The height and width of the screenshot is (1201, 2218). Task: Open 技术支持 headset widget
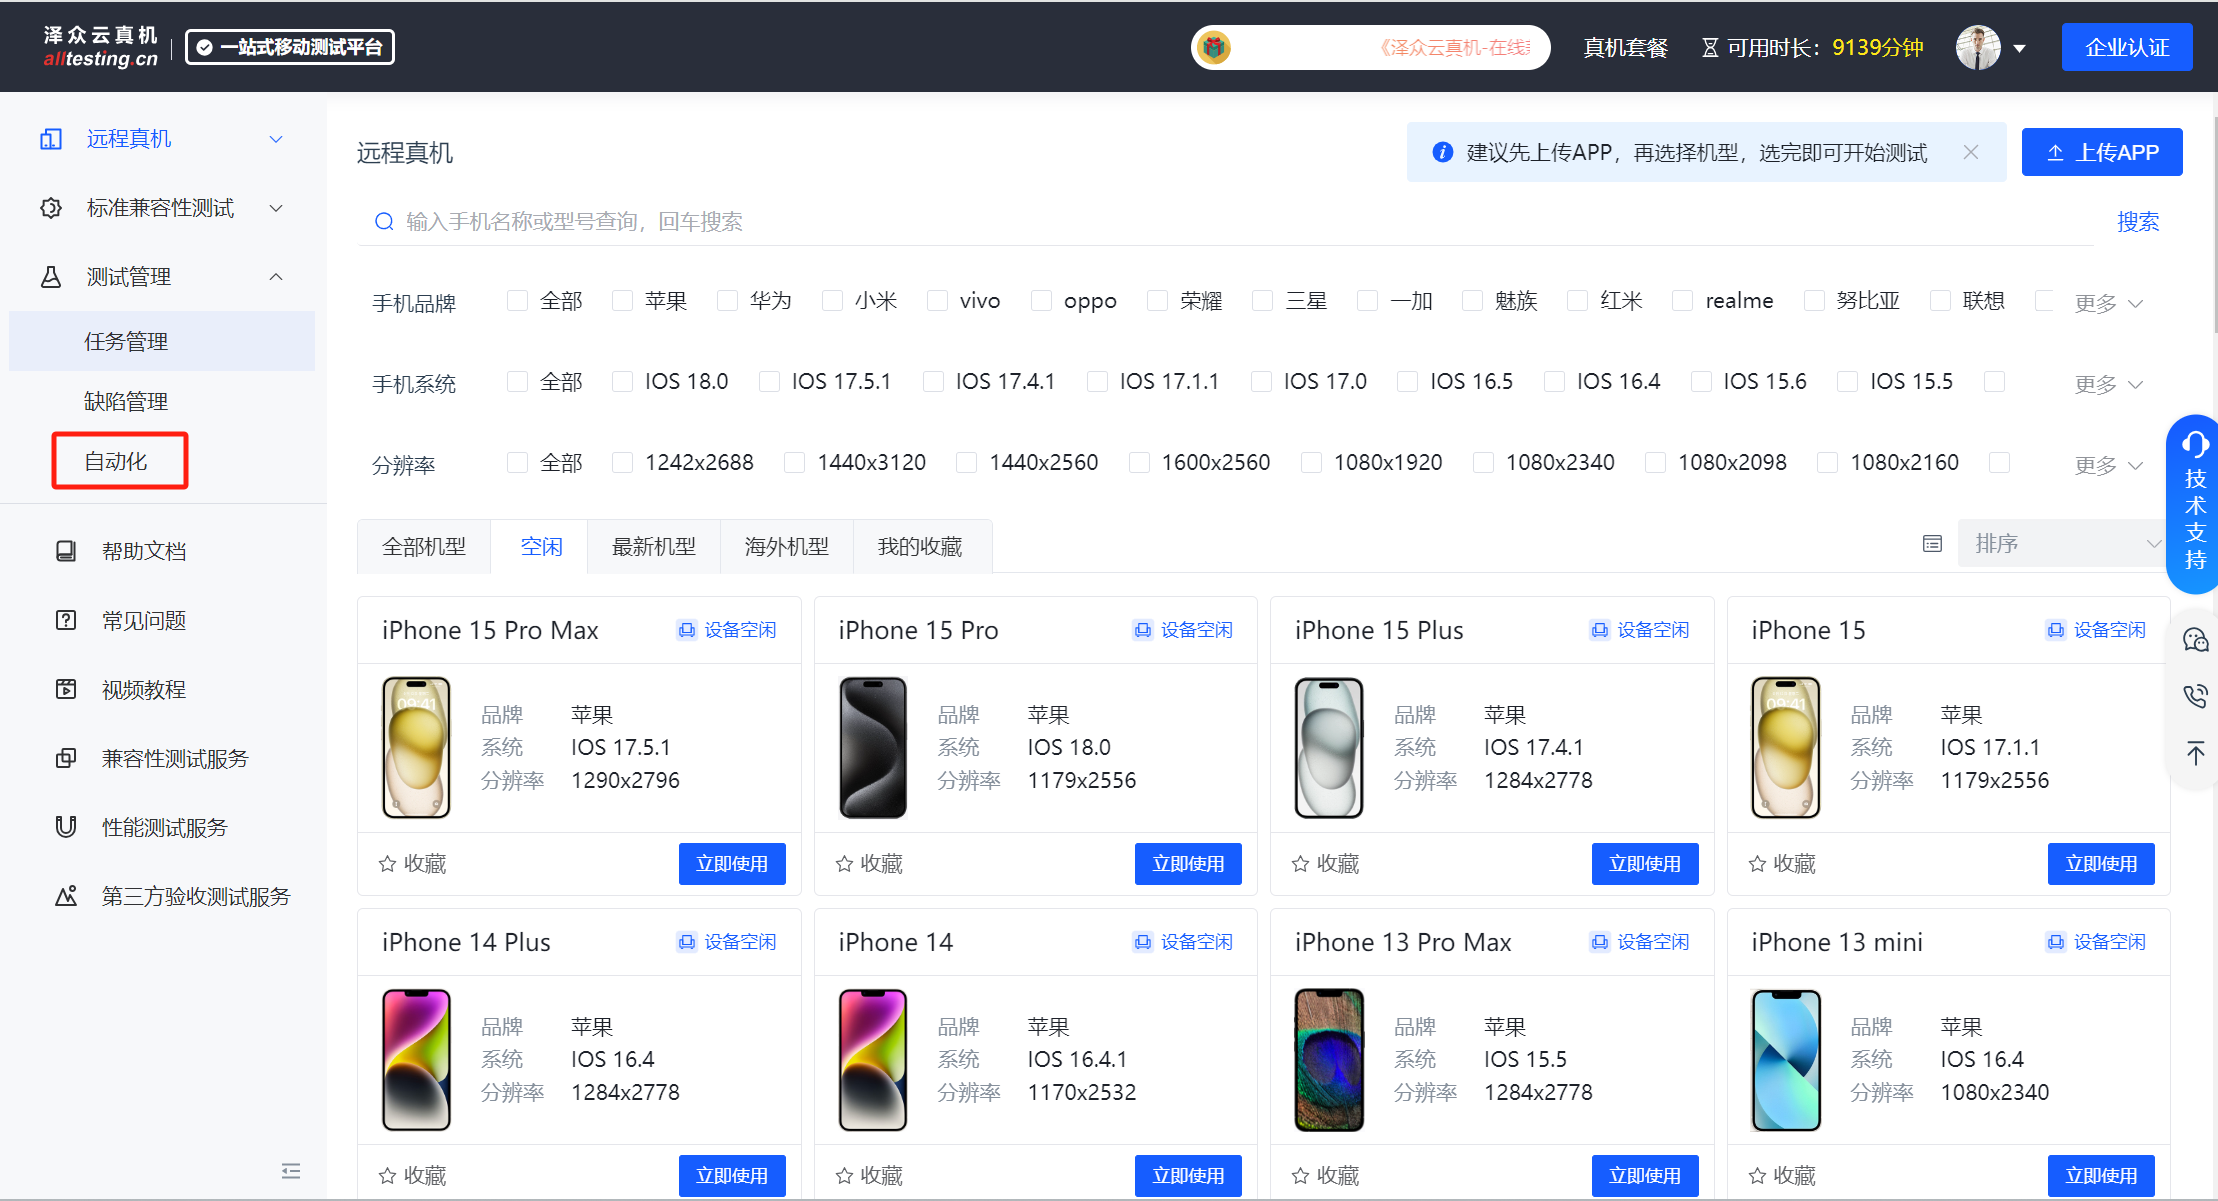tap(2195, 503)
